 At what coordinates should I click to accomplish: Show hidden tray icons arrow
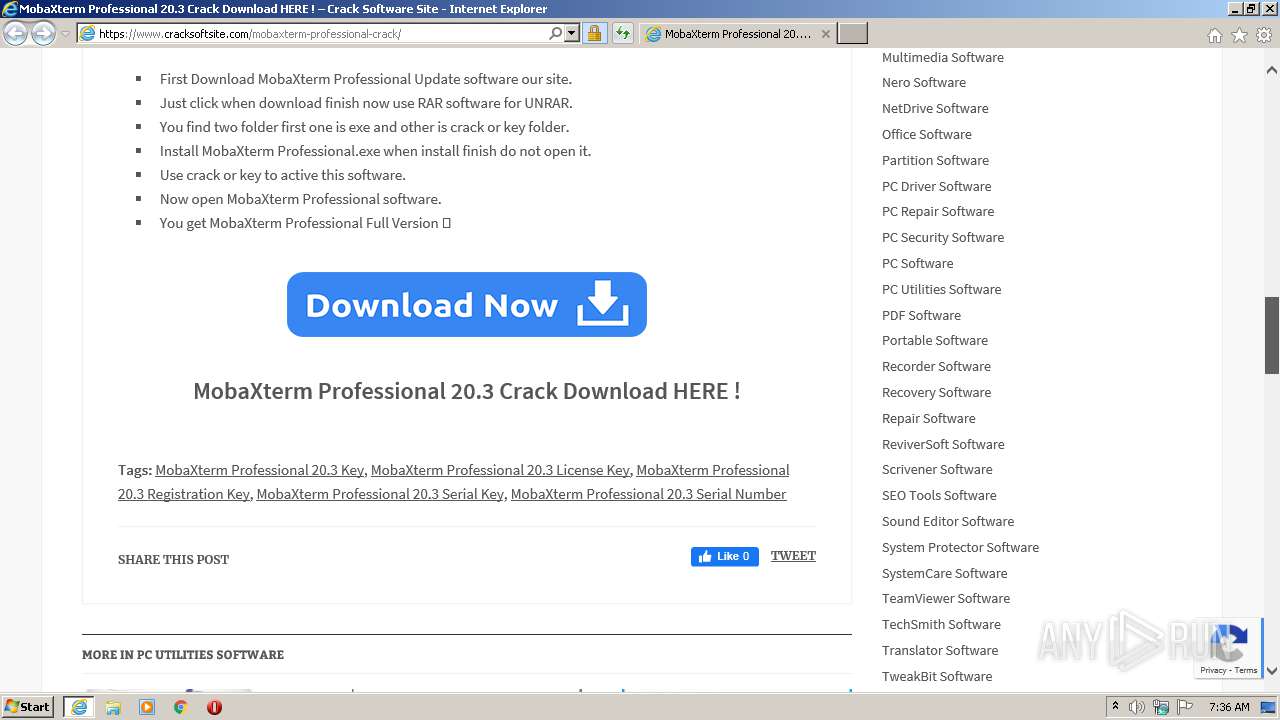click(1115, 707)
